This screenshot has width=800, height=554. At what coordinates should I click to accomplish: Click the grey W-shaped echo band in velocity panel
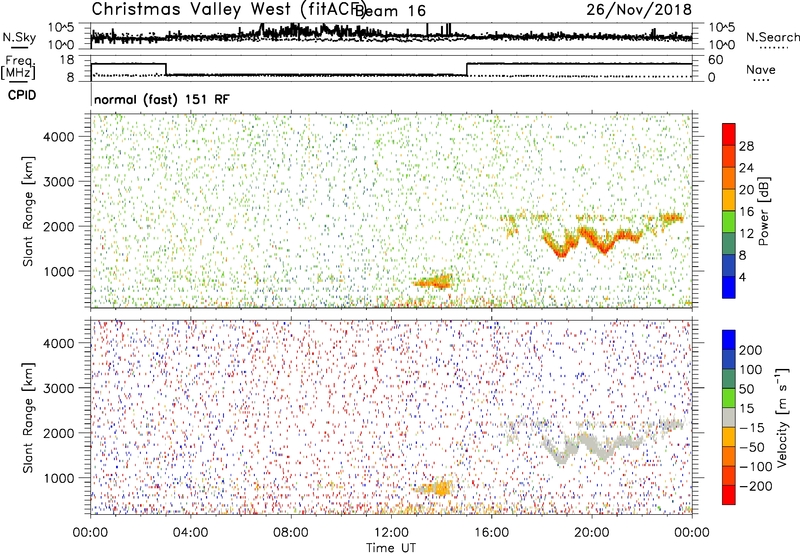592,445
